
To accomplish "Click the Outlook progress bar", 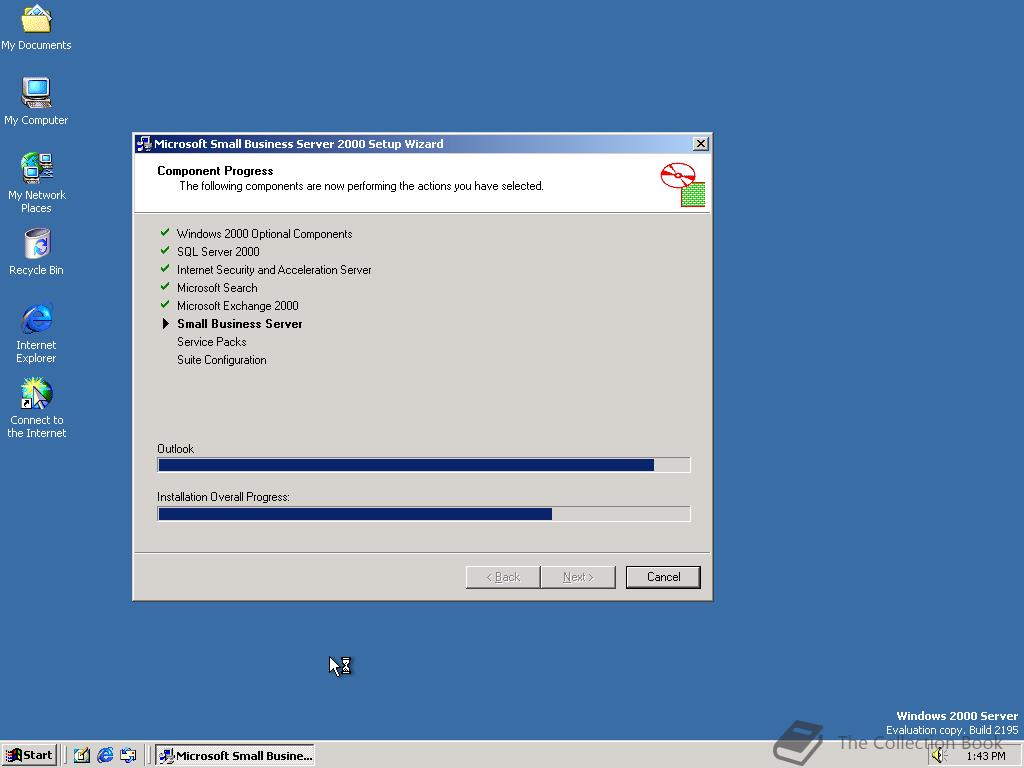I will [x=424, y=465].
